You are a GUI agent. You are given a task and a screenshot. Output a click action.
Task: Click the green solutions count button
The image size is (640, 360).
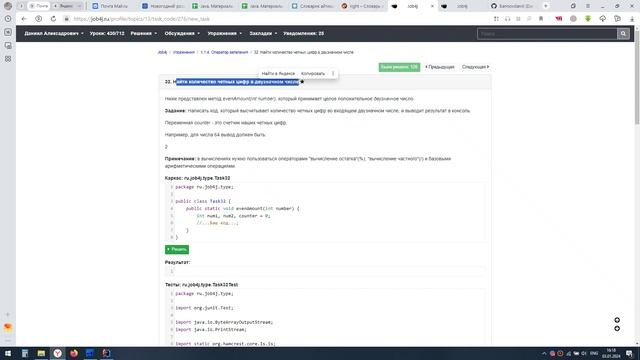tap(399, 67)
